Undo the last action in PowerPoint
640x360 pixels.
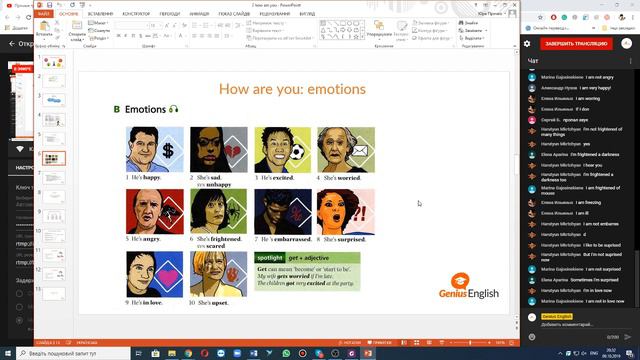pos(60,5)
